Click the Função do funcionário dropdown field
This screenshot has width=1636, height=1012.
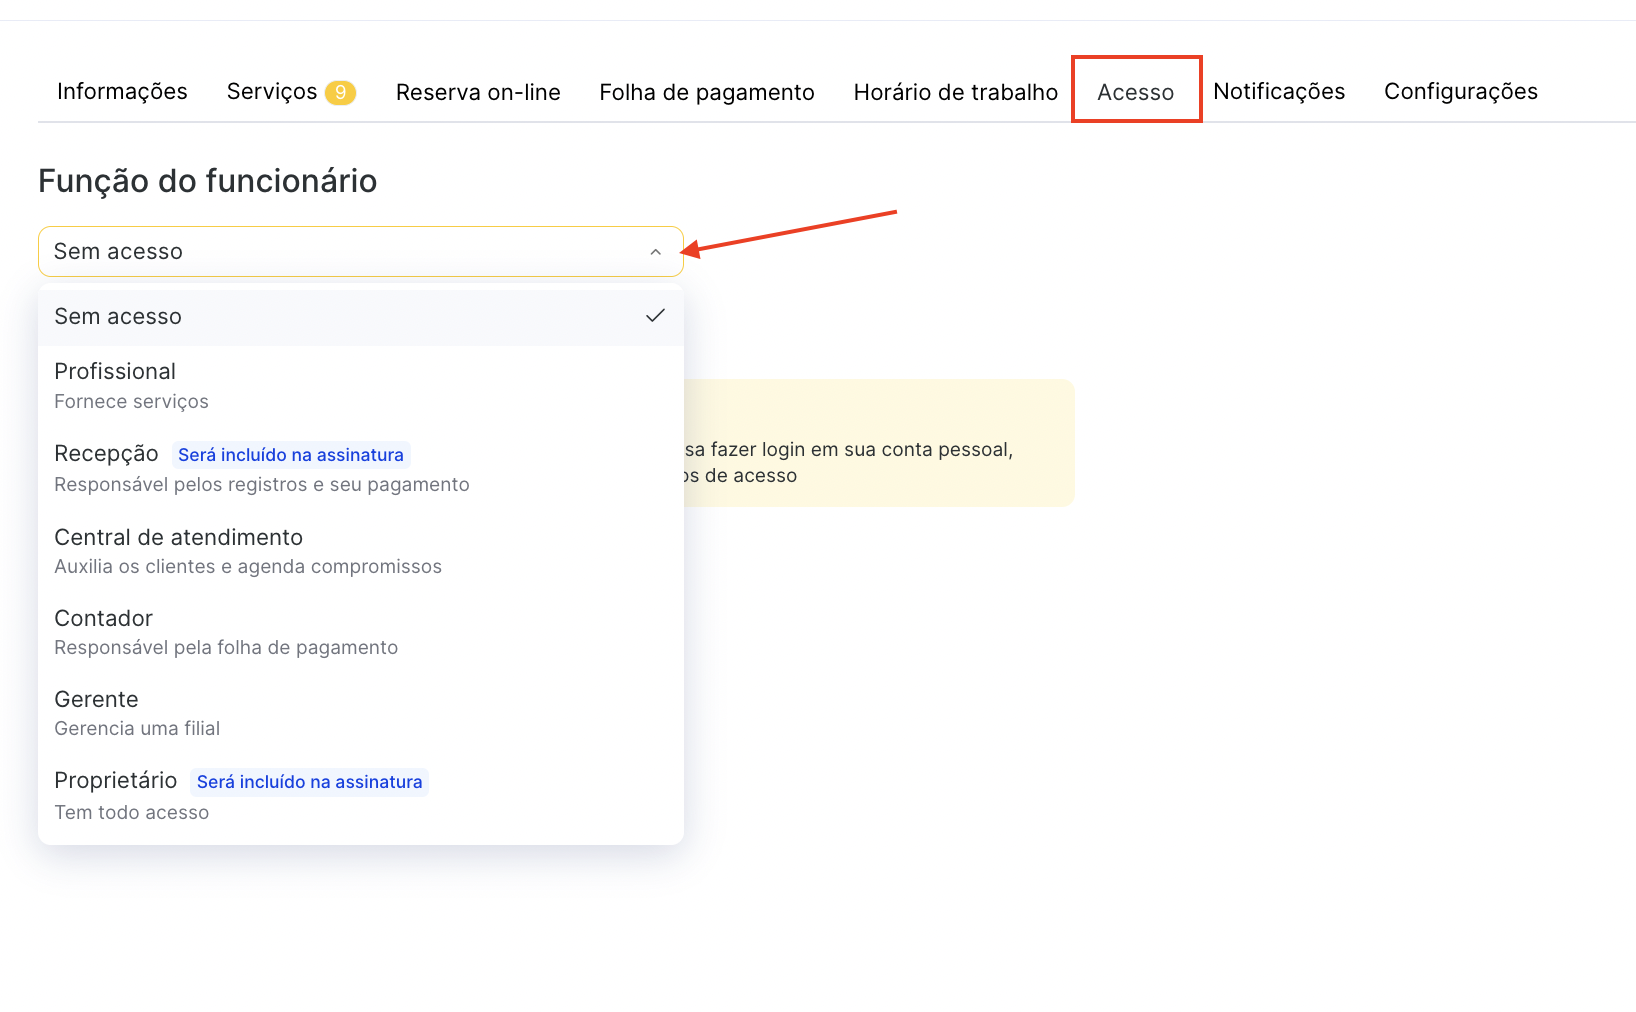tap(340, 252)
